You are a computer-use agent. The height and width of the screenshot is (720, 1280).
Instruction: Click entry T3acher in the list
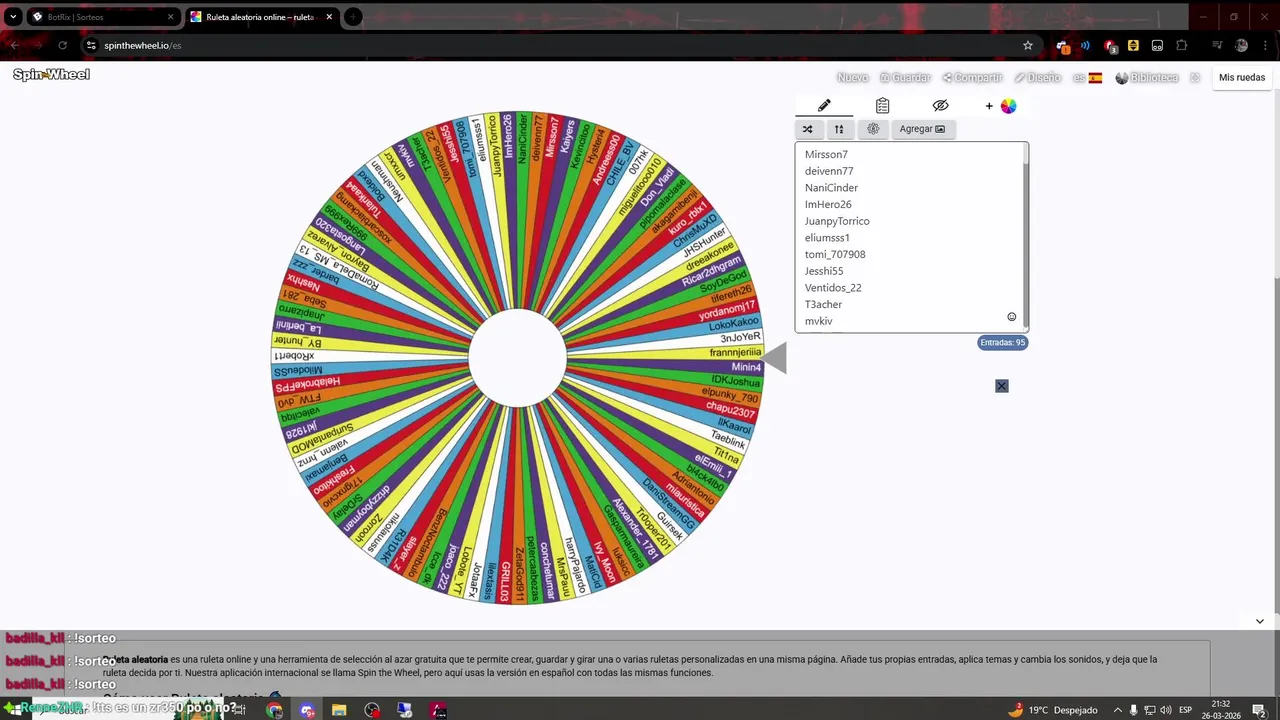(x=823, y=305)
